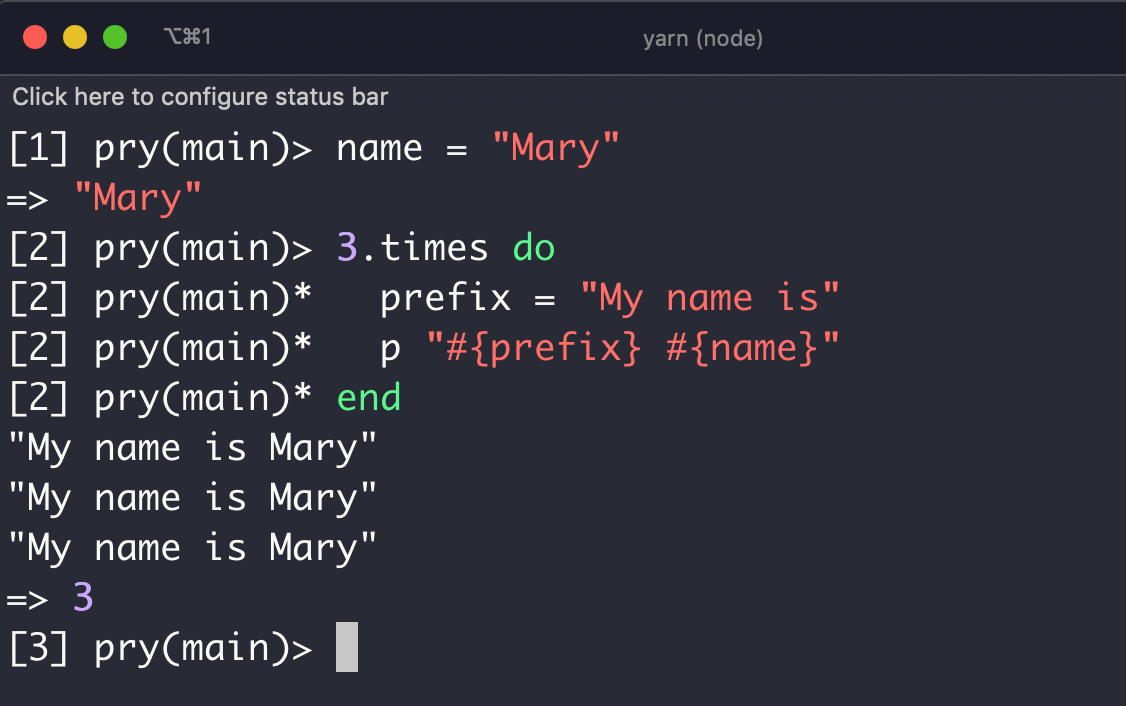1126x706 pixels.
Task: Click the red close button
Action: [x=36, y=36]
